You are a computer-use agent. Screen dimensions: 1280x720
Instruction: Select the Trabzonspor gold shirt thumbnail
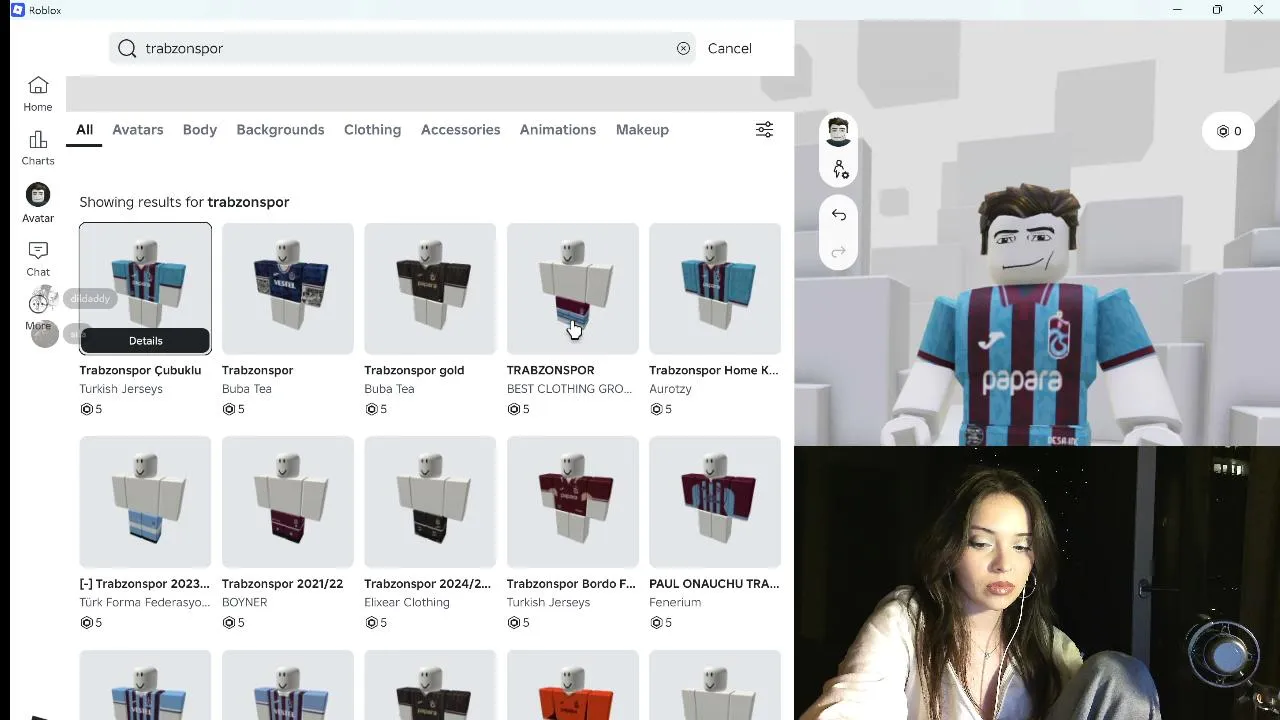coord(430,288)
